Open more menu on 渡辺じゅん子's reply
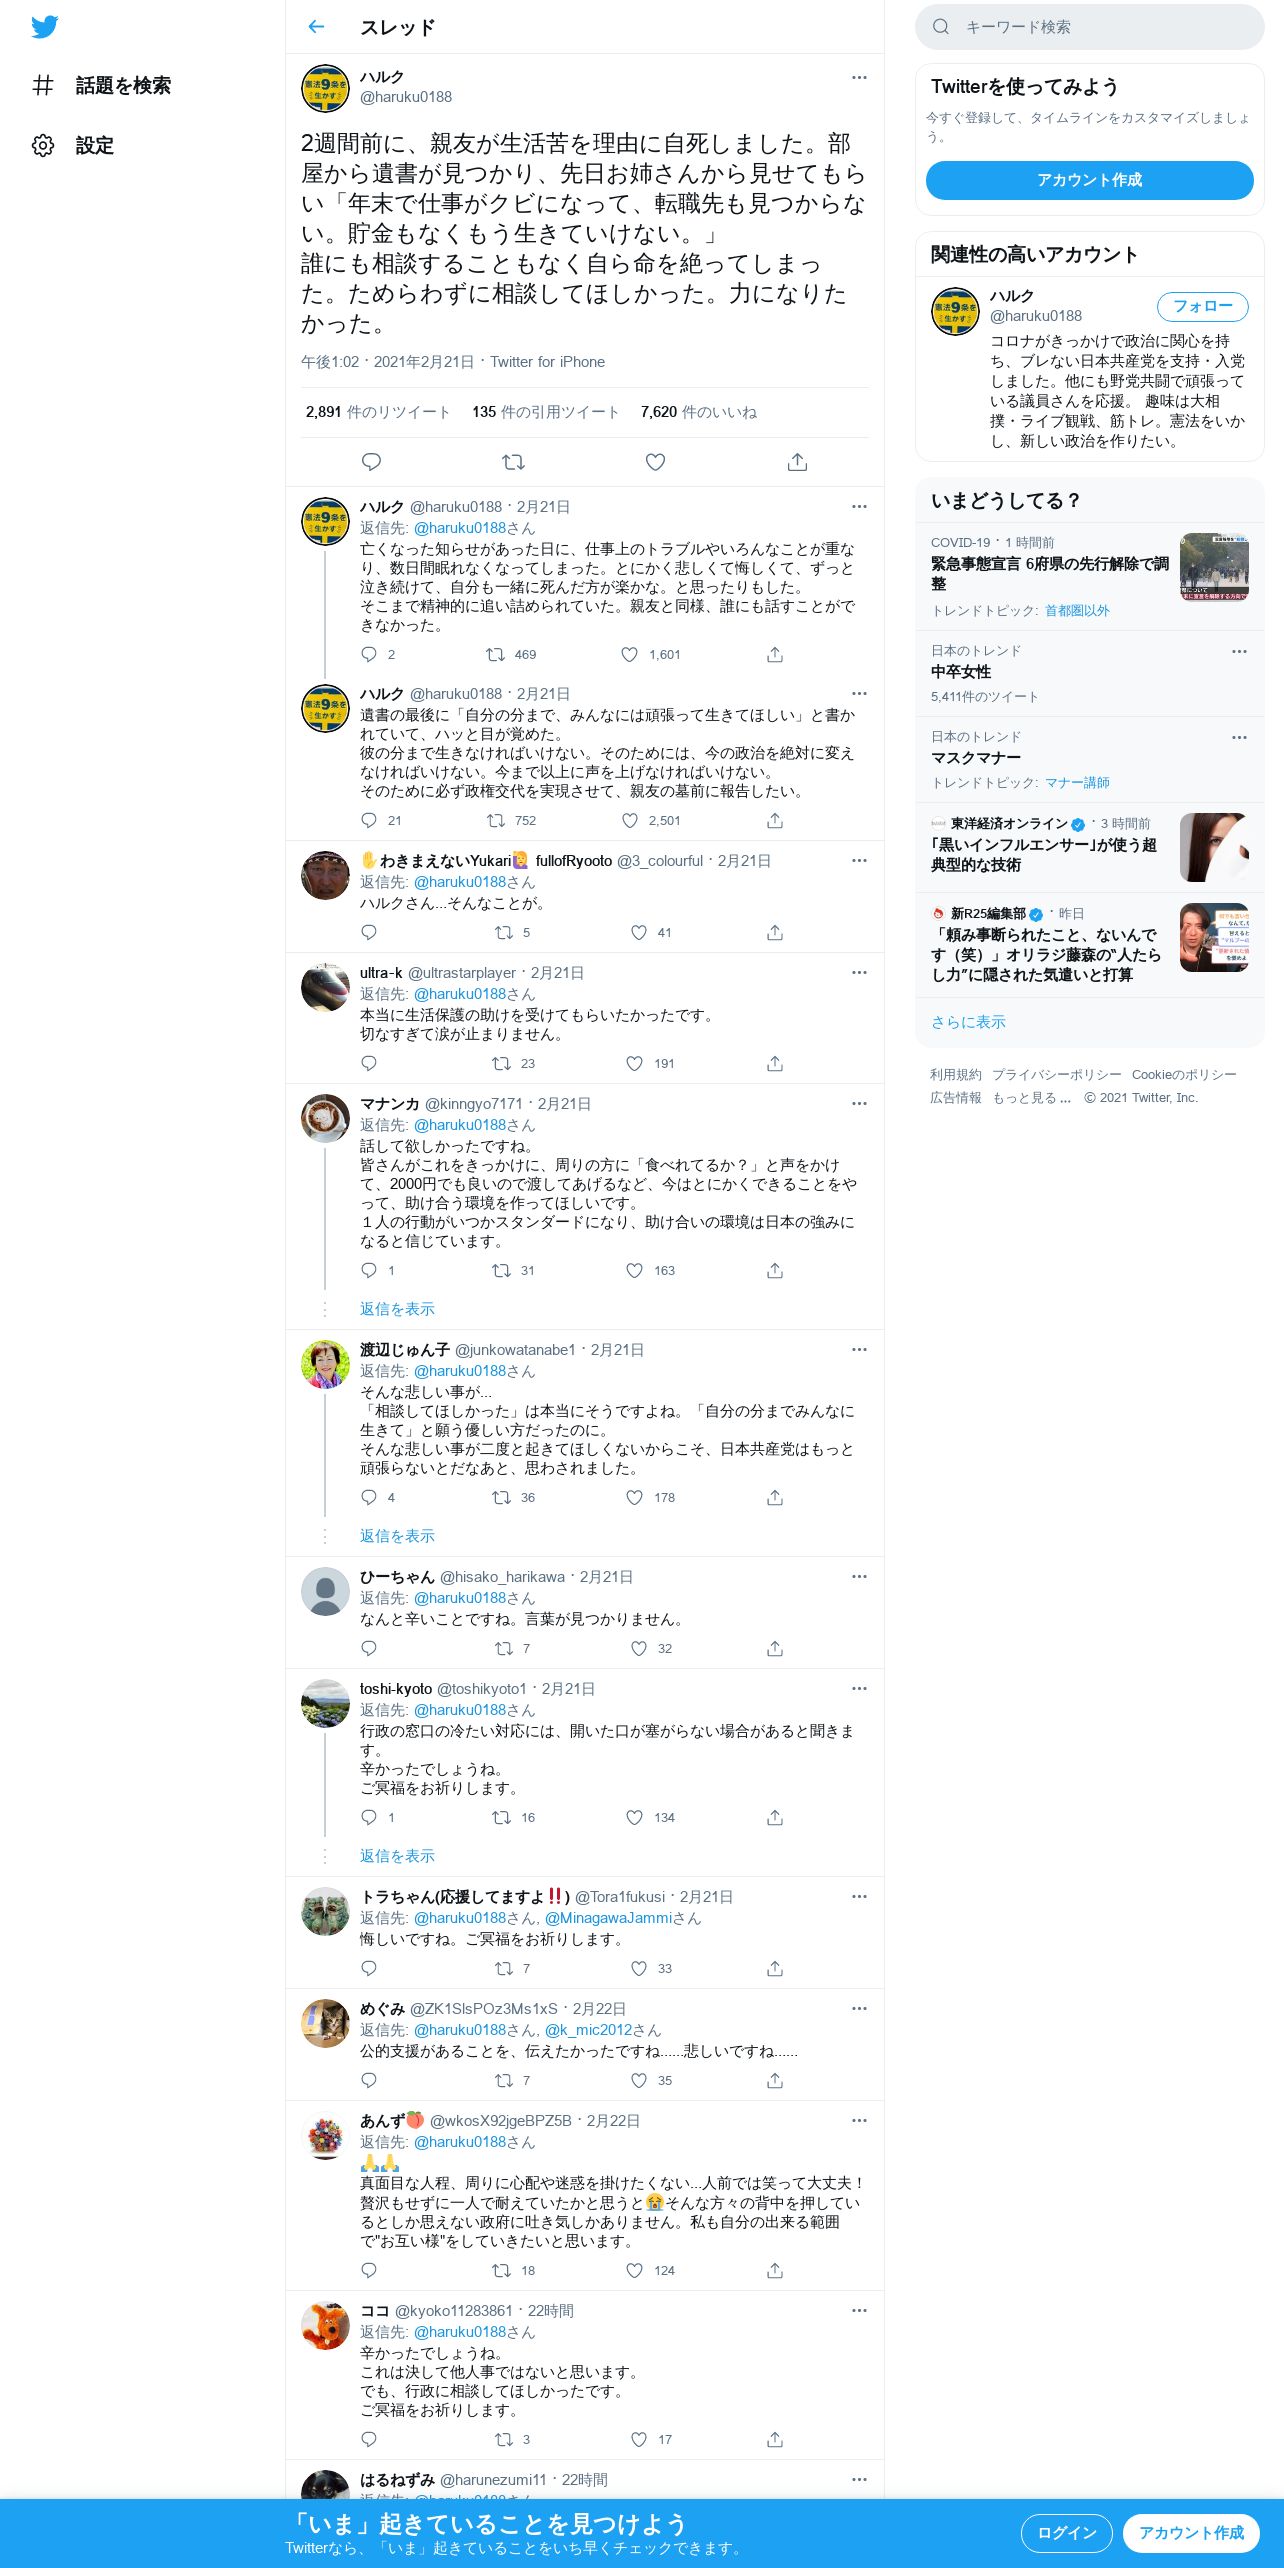The image size is (1284, 2568). 859,1349
